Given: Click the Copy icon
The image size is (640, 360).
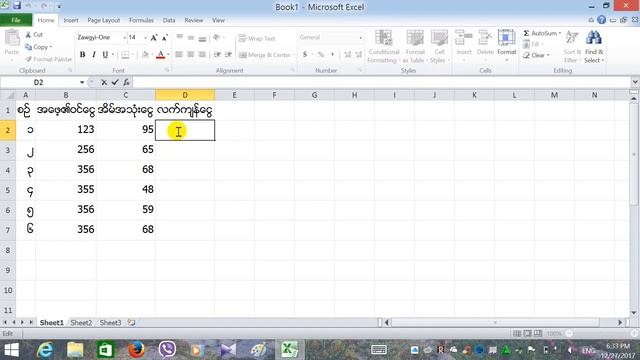Looking at the screenshot, I should (x=28, y=47).
